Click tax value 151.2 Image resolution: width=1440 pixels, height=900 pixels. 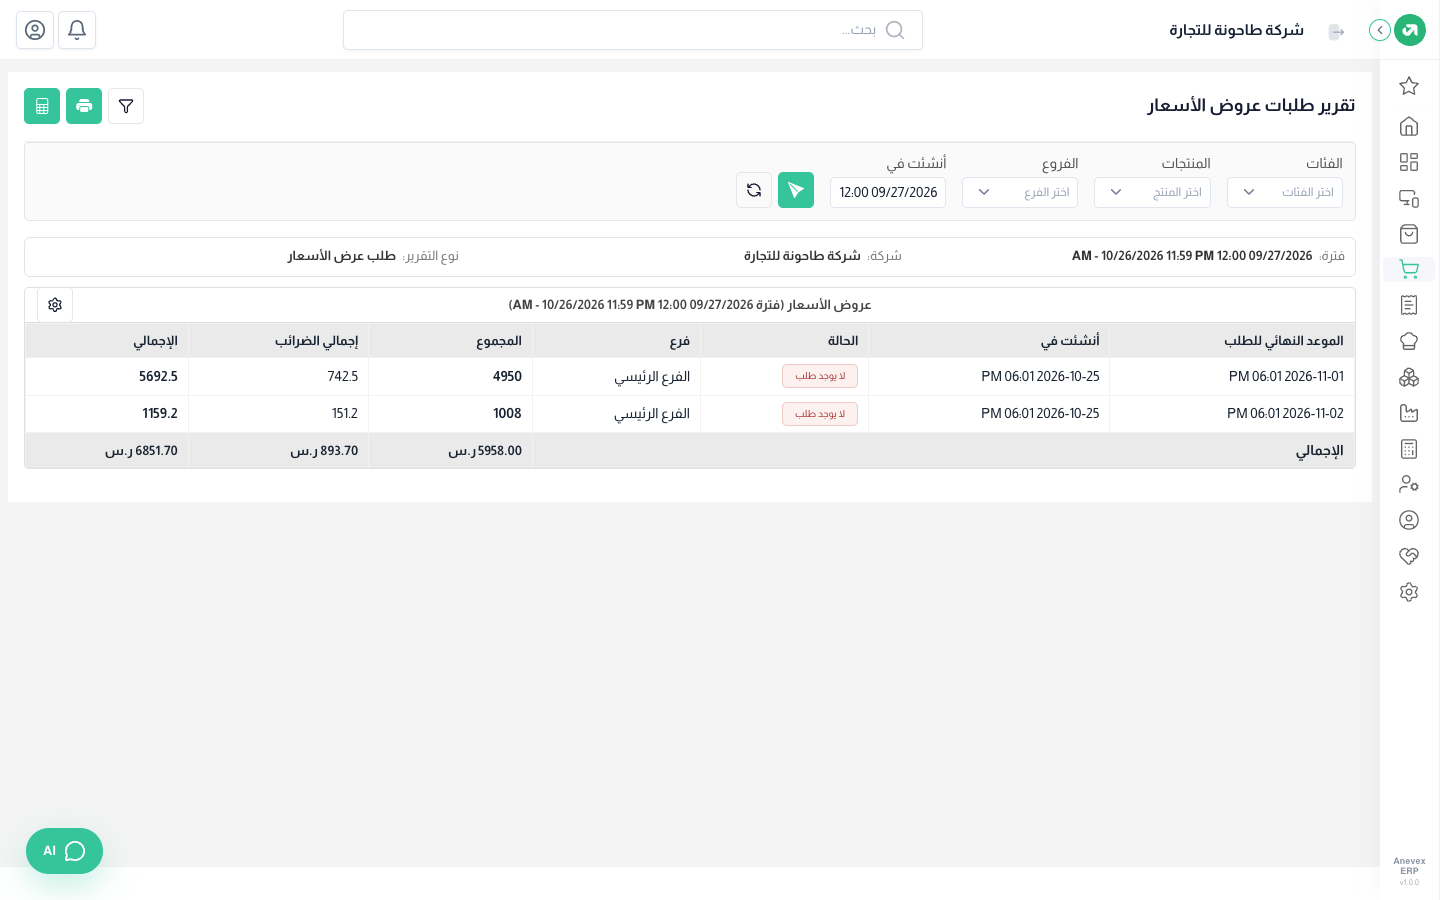tap(345, 413)
